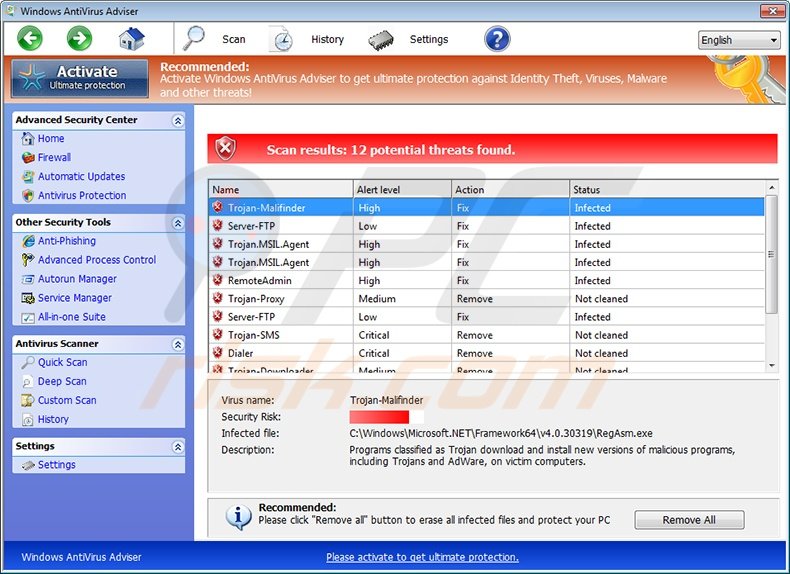
Task: Click the magnifying glass Scan icon
Action: pyautogui.click(x=194, y=38)
